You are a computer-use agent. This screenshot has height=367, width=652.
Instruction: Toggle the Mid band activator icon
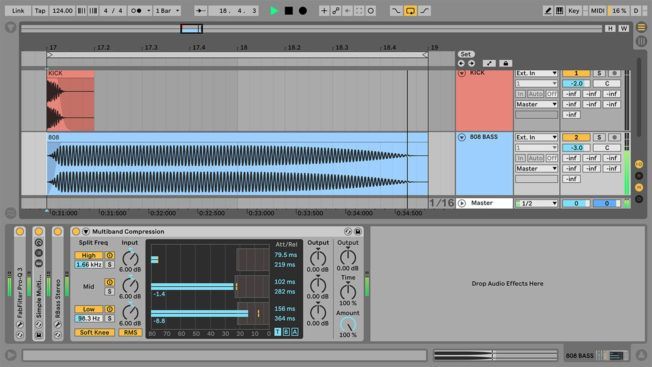tap(109, 282)
